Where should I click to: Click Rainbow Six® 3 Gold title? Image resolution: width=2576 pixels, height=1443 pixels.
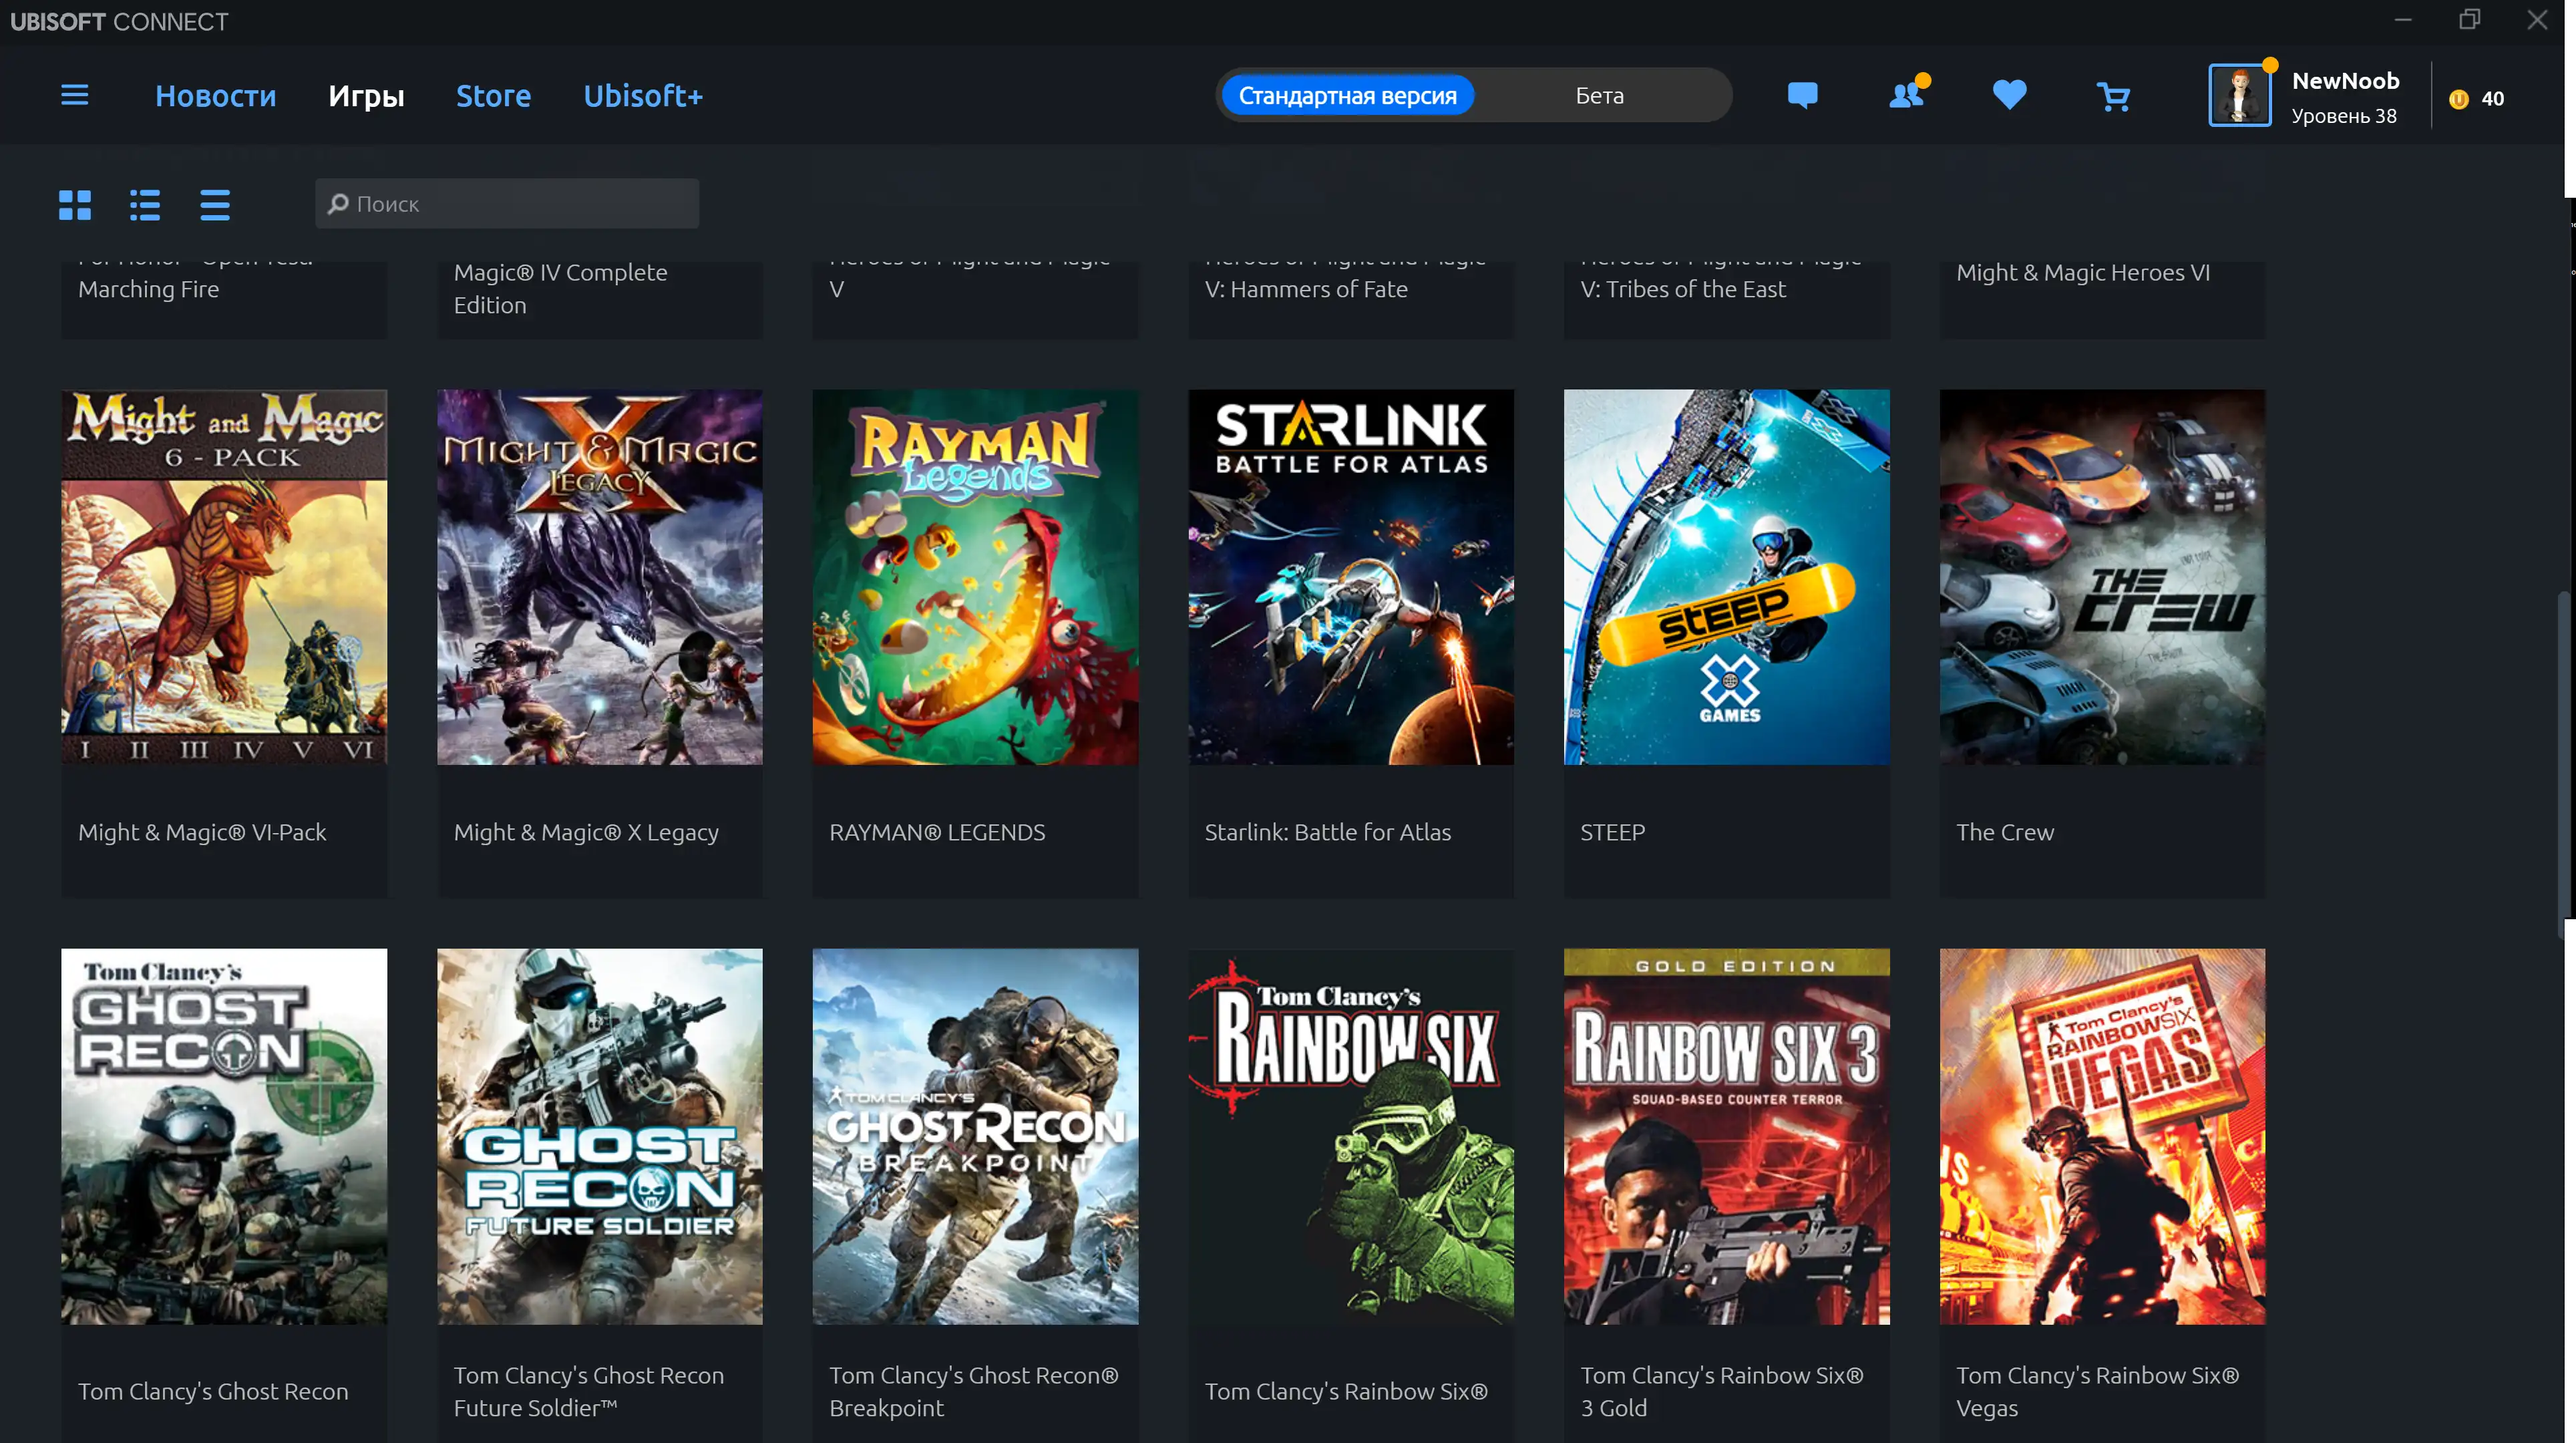click(1722, 1391)
